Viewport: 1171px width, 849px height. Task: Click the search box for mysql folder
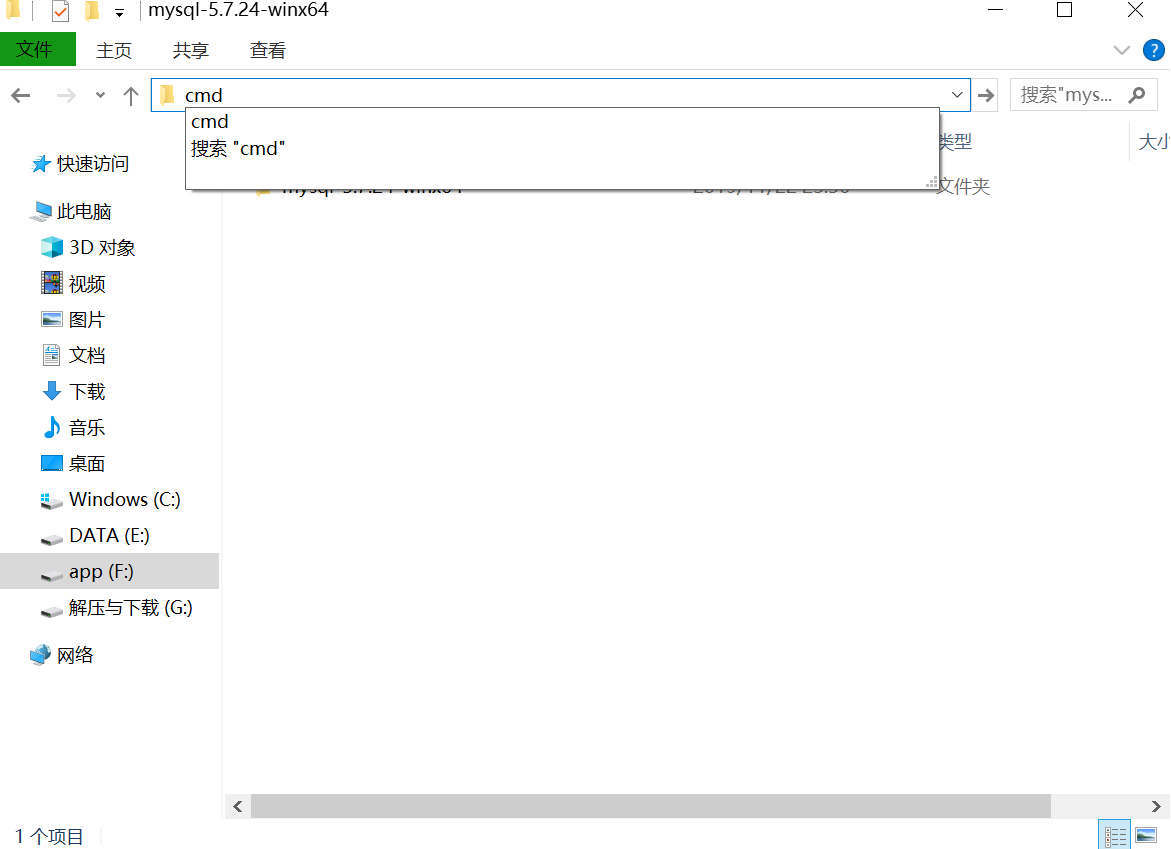(x=1083, y=95)
